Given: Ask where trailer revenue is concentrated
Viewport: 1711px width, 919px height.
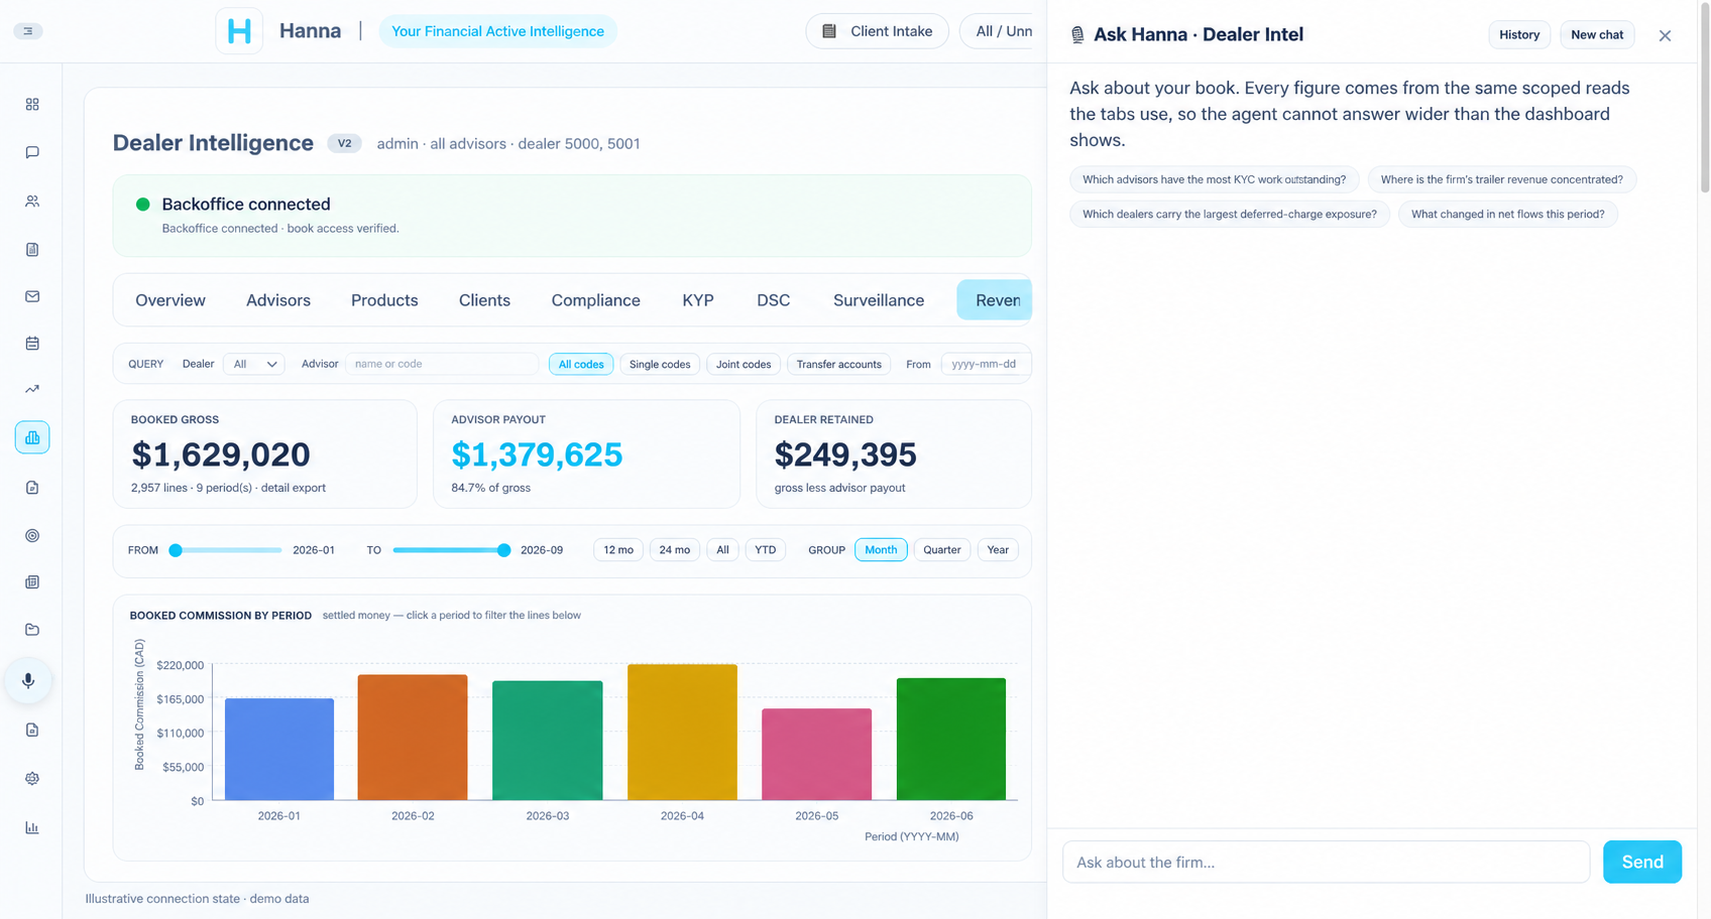Looking at the screenshot, I should [1502, 180].
